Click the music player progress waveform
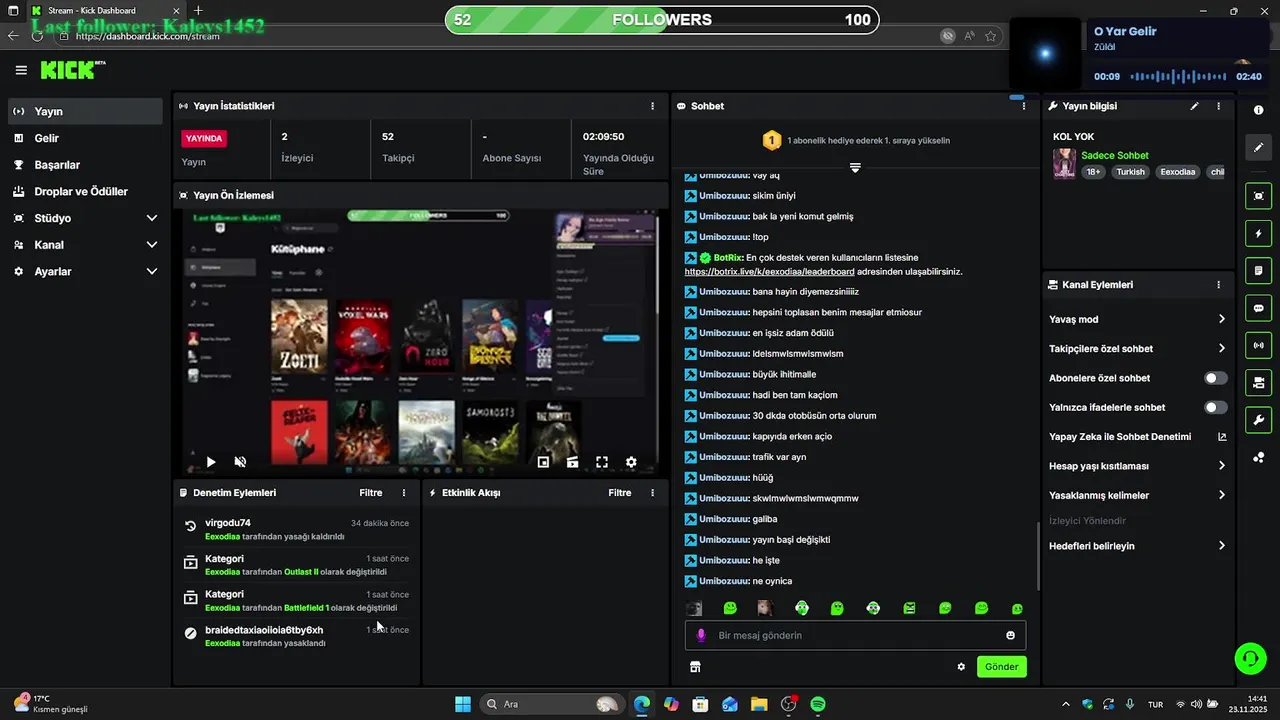 click(1178, 76)
